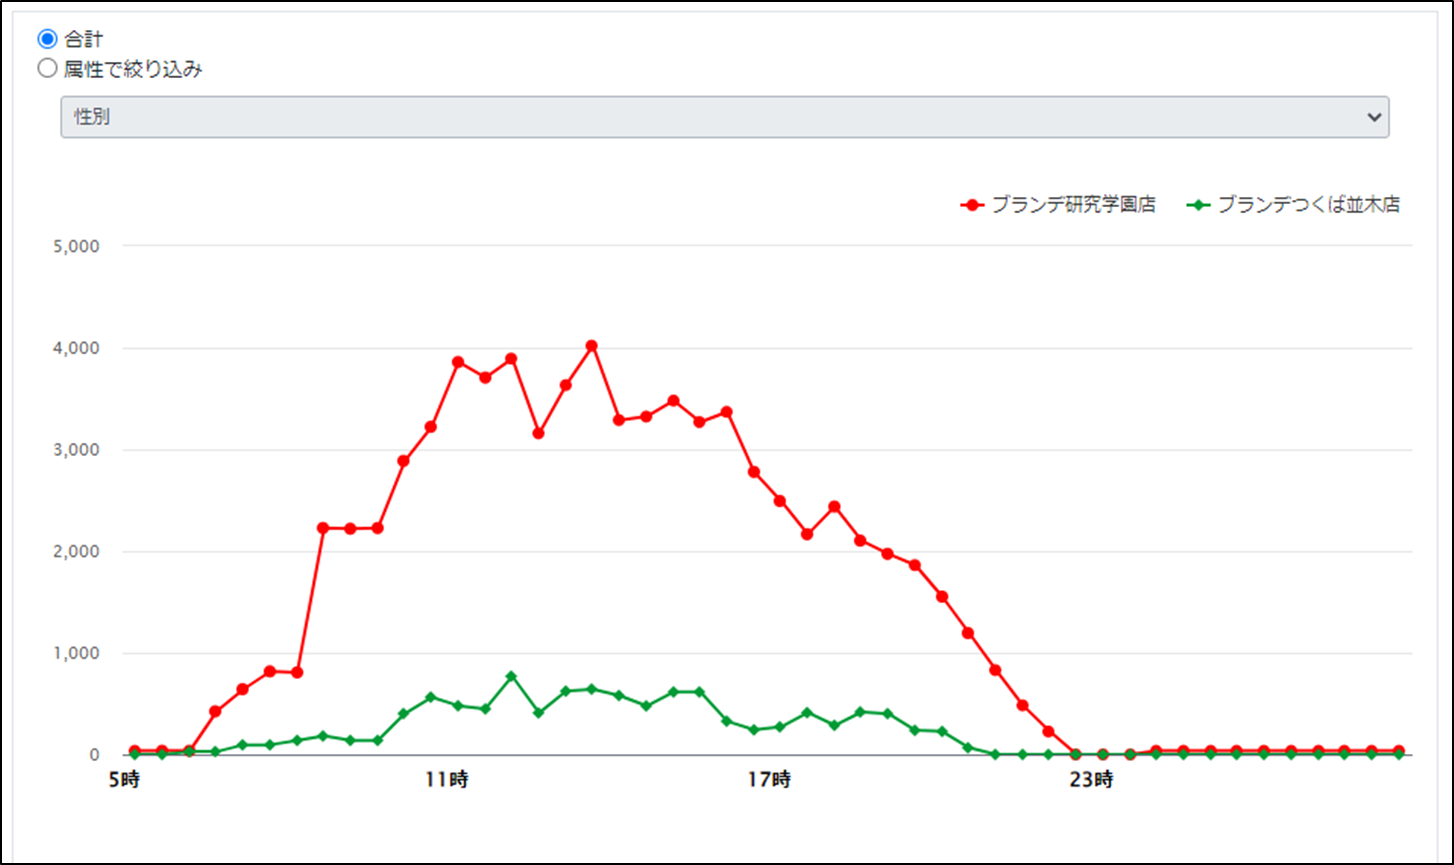This screenshot has height=865, width=1454.
Task: Toggle the ブランデ研究学園店 legend label
Action: pos(1073,205)
